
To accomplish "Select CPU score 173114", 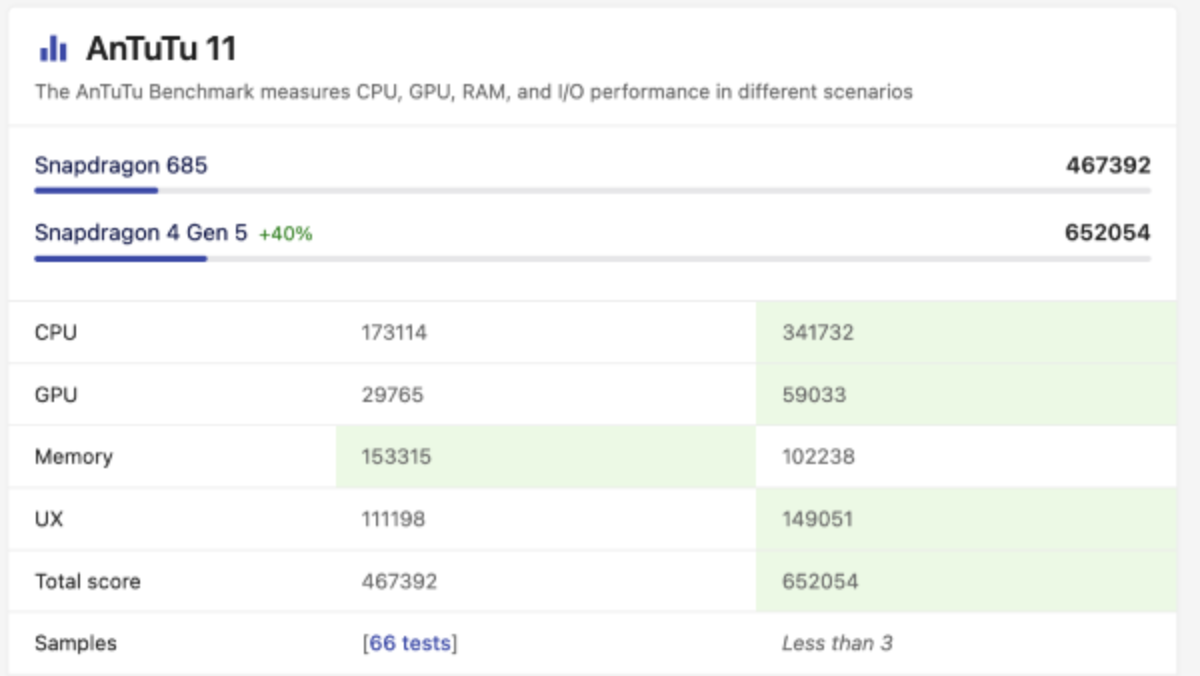I will click(x=394, y=332).
